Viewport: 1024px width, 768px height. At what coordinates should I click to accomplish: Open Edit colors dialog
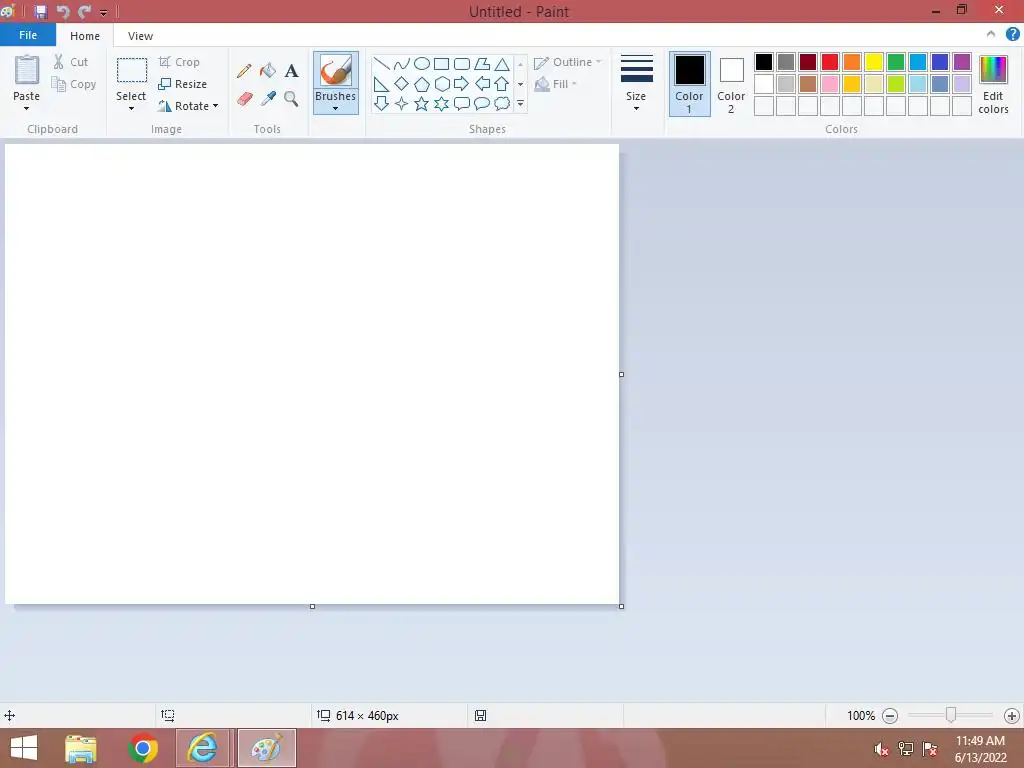point(993,84)
